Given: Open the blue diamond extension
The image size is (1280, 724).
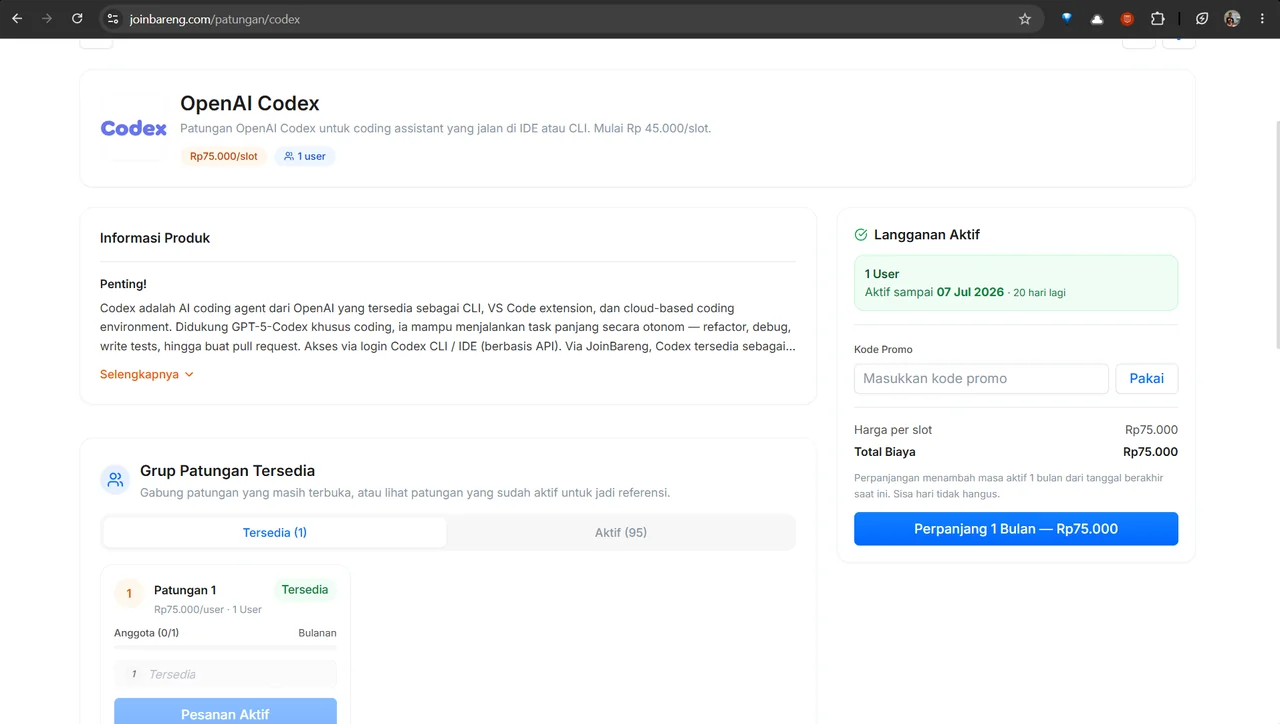Looking at the screenshot, I should pos(1067,19).
